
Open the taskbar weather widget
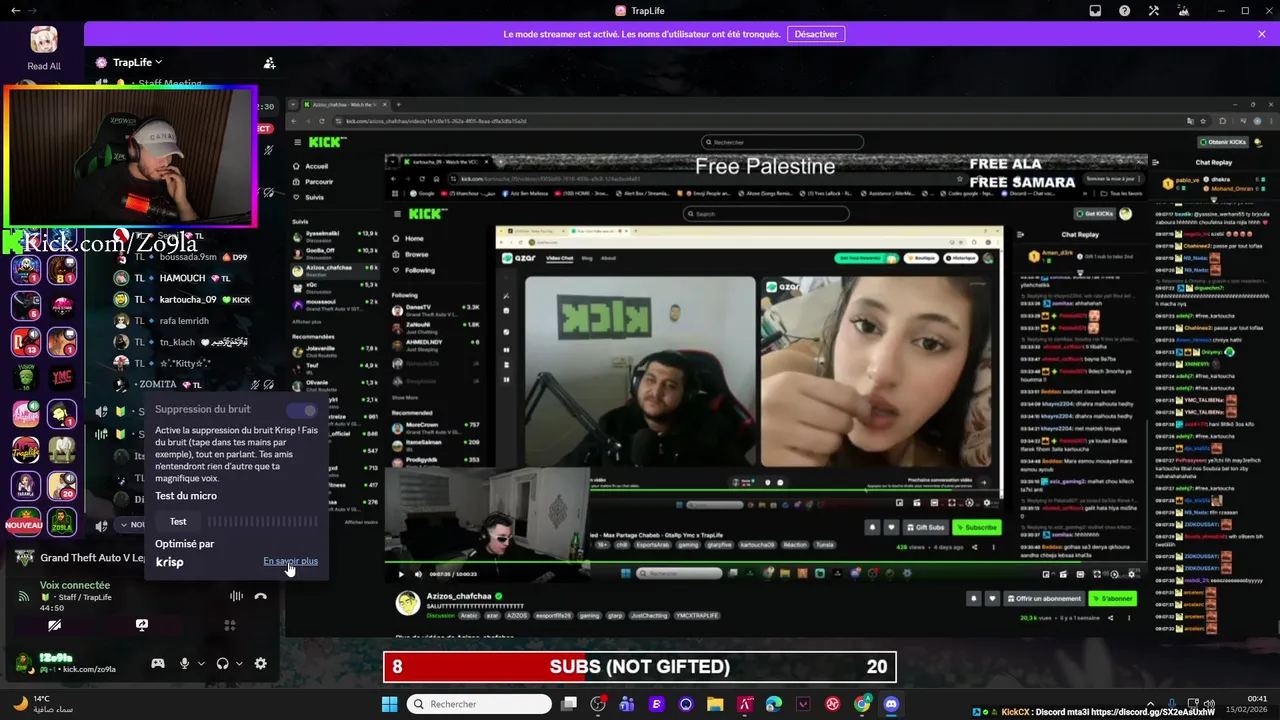coord(41,704)
